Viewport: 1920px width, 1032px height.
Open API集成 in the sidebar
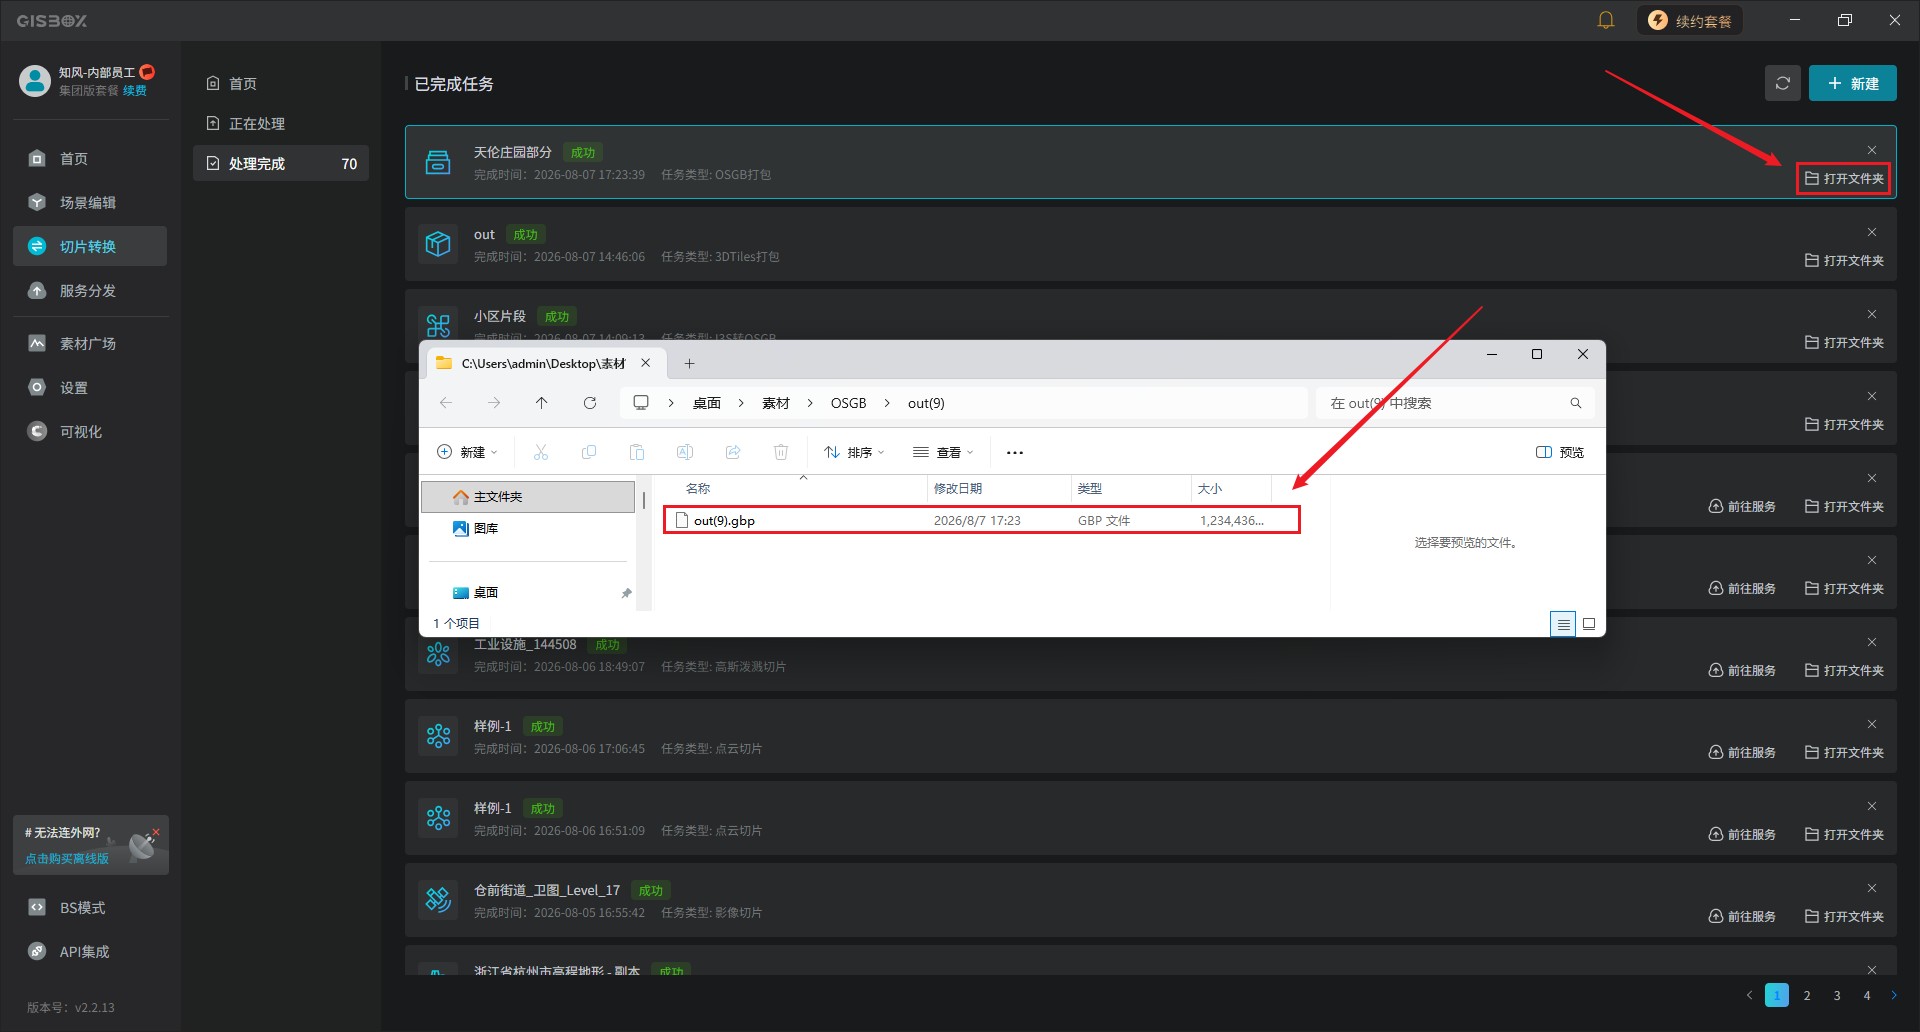tap(90, 952)
